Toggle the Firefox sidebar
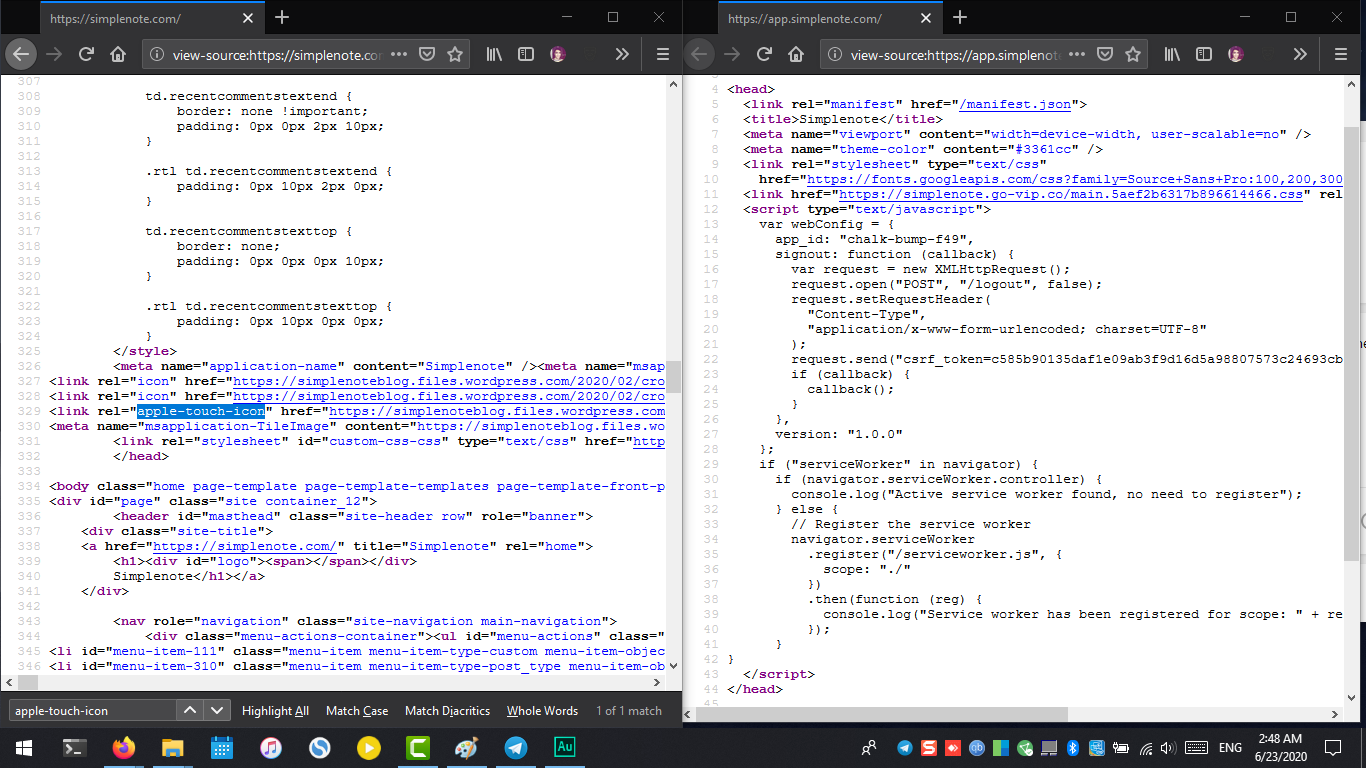 coord(525,56)
